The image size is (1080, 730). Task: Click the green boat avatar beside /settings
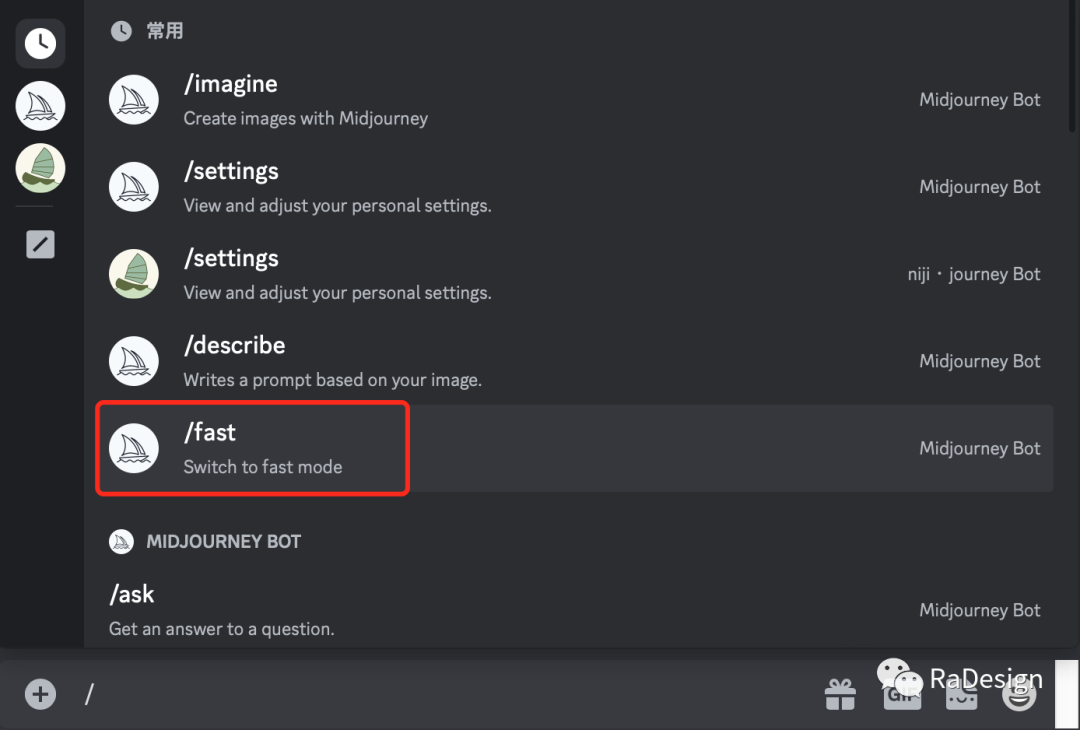(x=134, y=274)
